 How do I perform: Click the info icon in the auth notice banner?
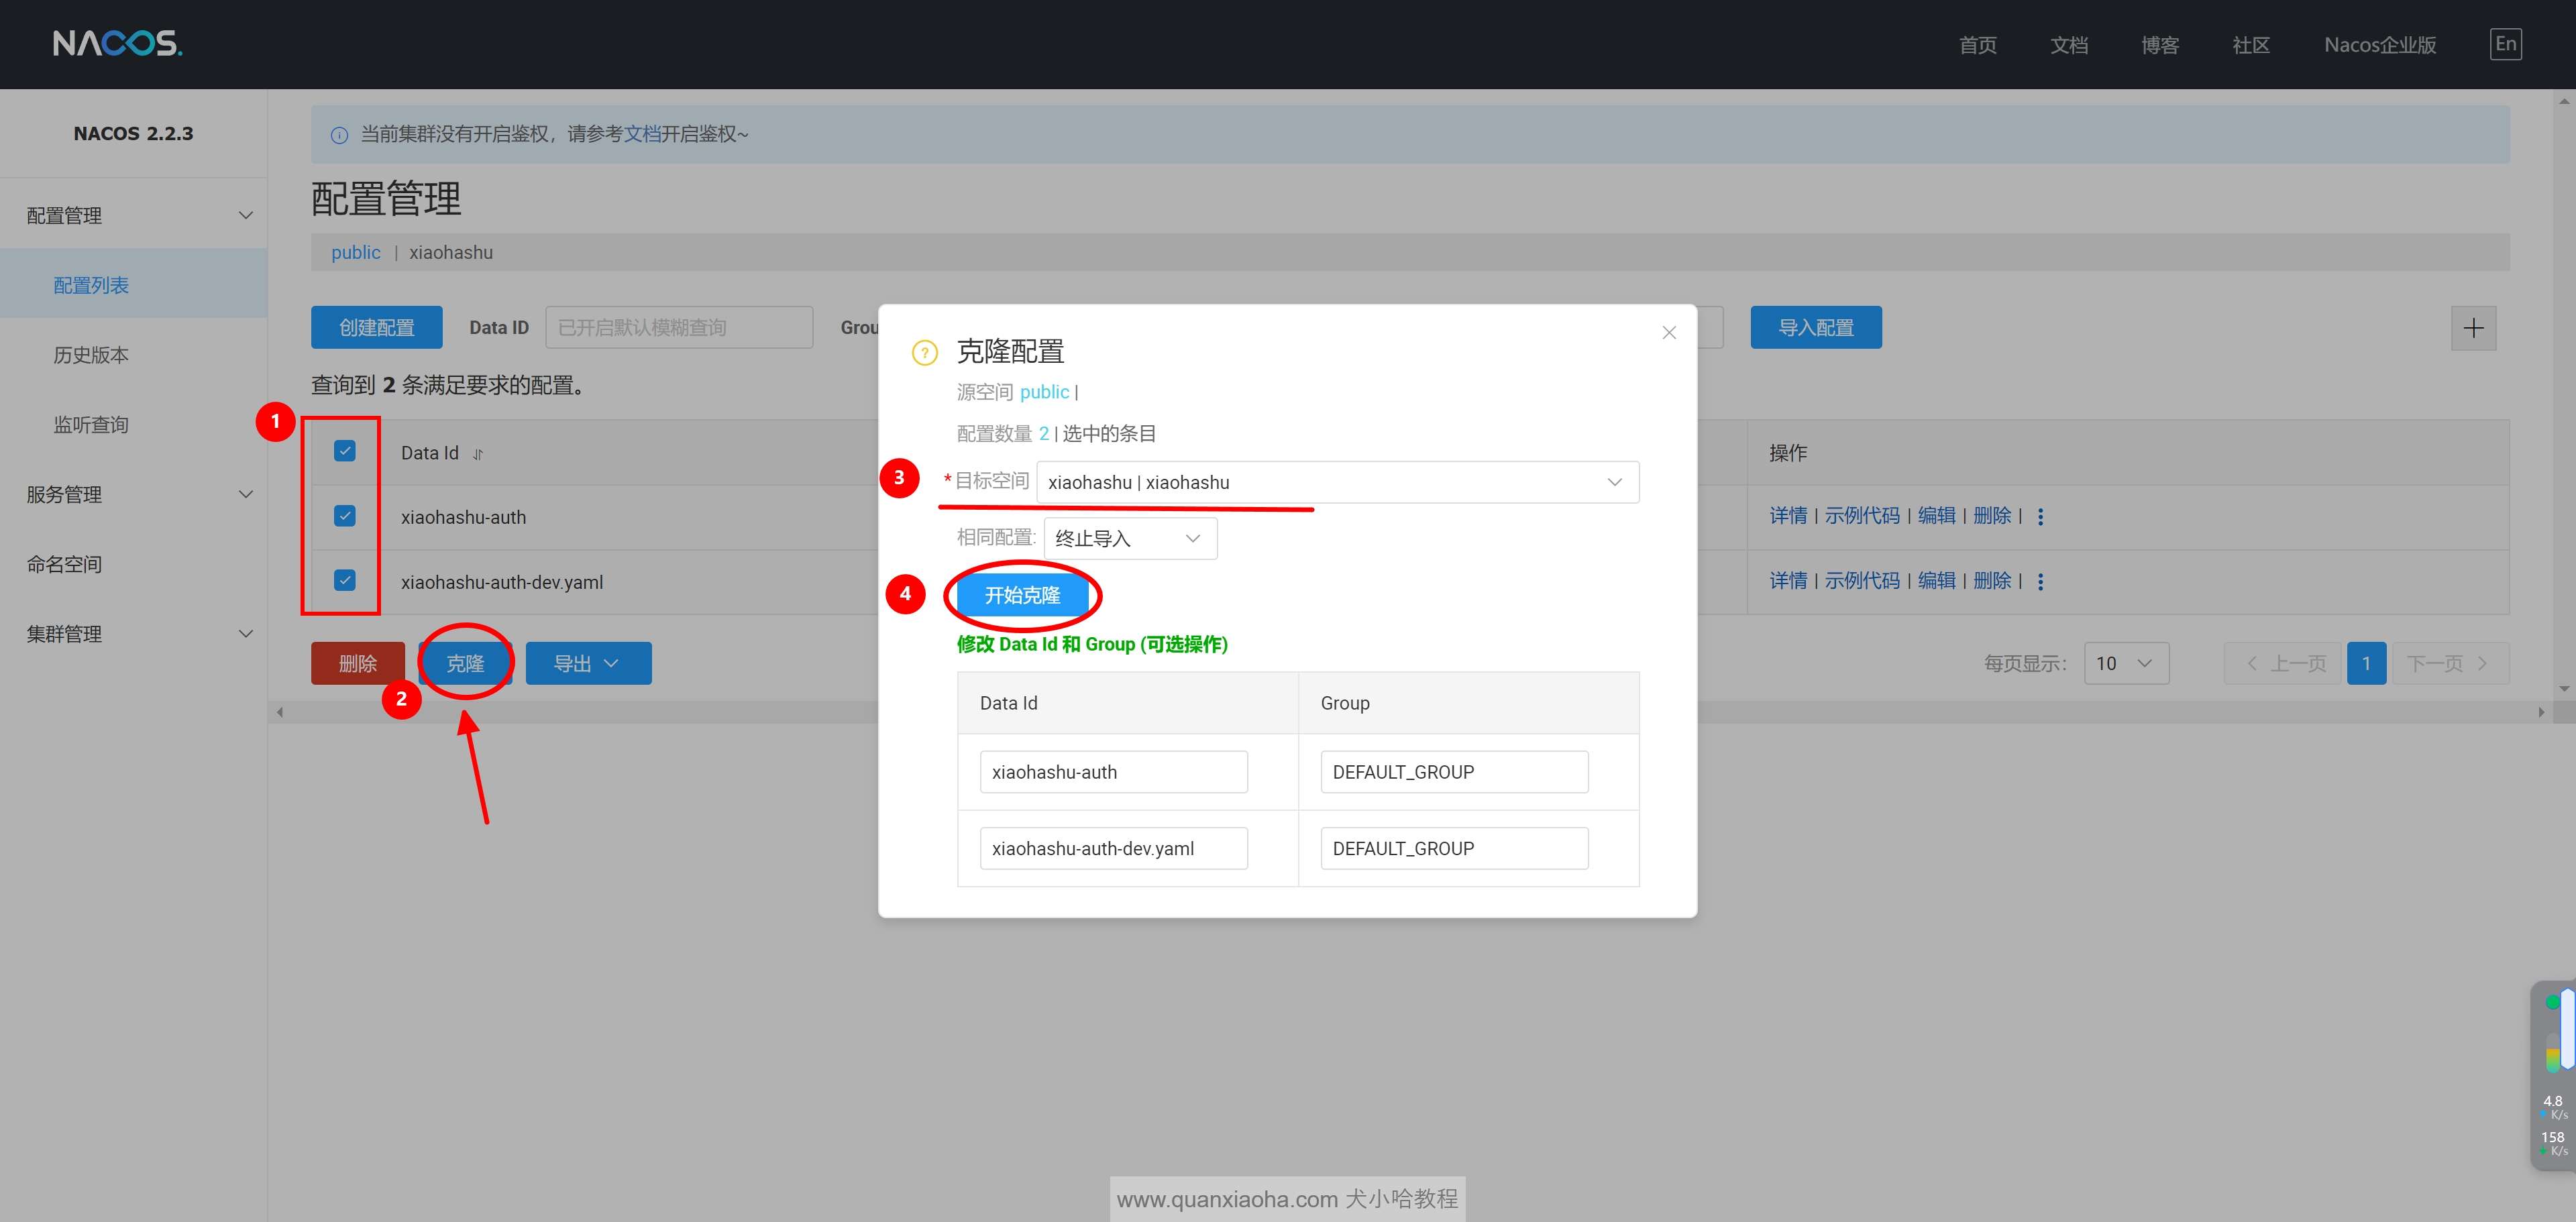339,135
